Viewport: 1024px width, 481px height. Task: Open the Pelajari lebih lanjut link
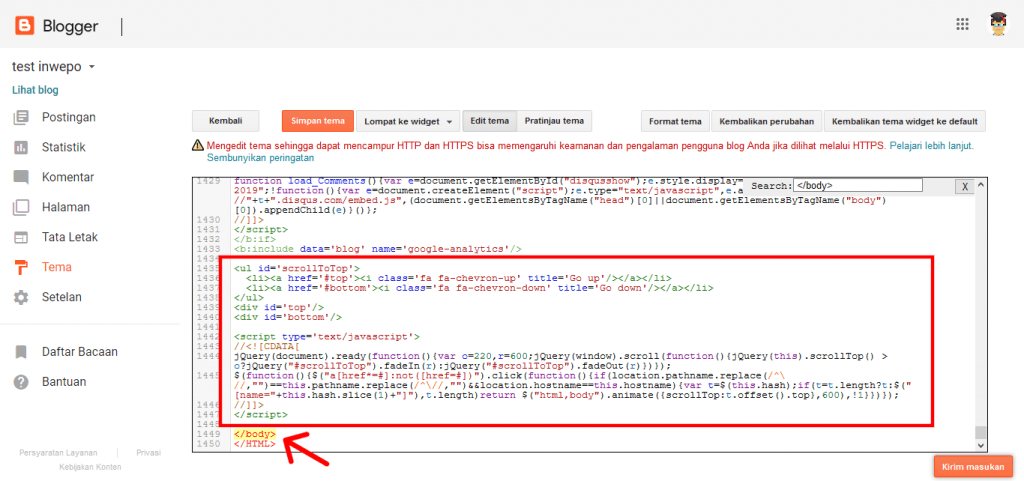931,146
